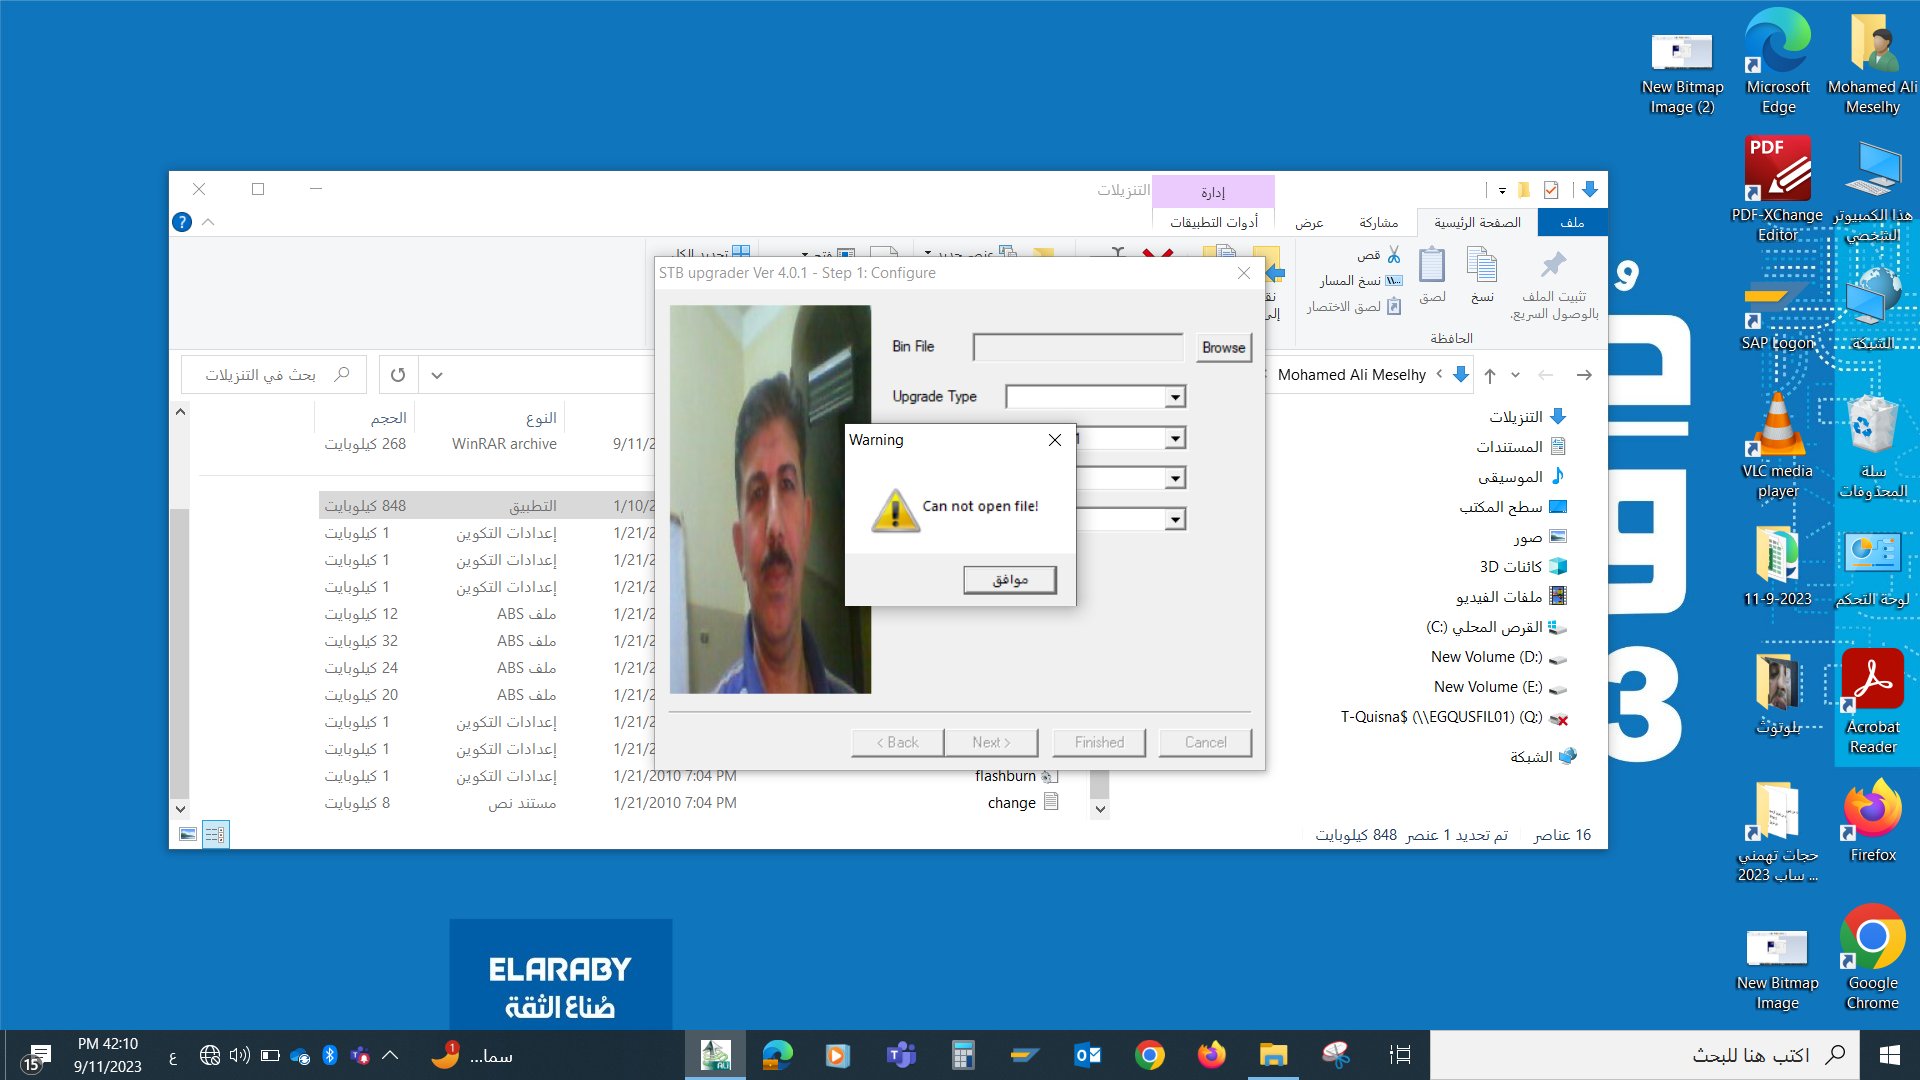Collapse the ribbon with the chevron

click(x=208, y=222)
